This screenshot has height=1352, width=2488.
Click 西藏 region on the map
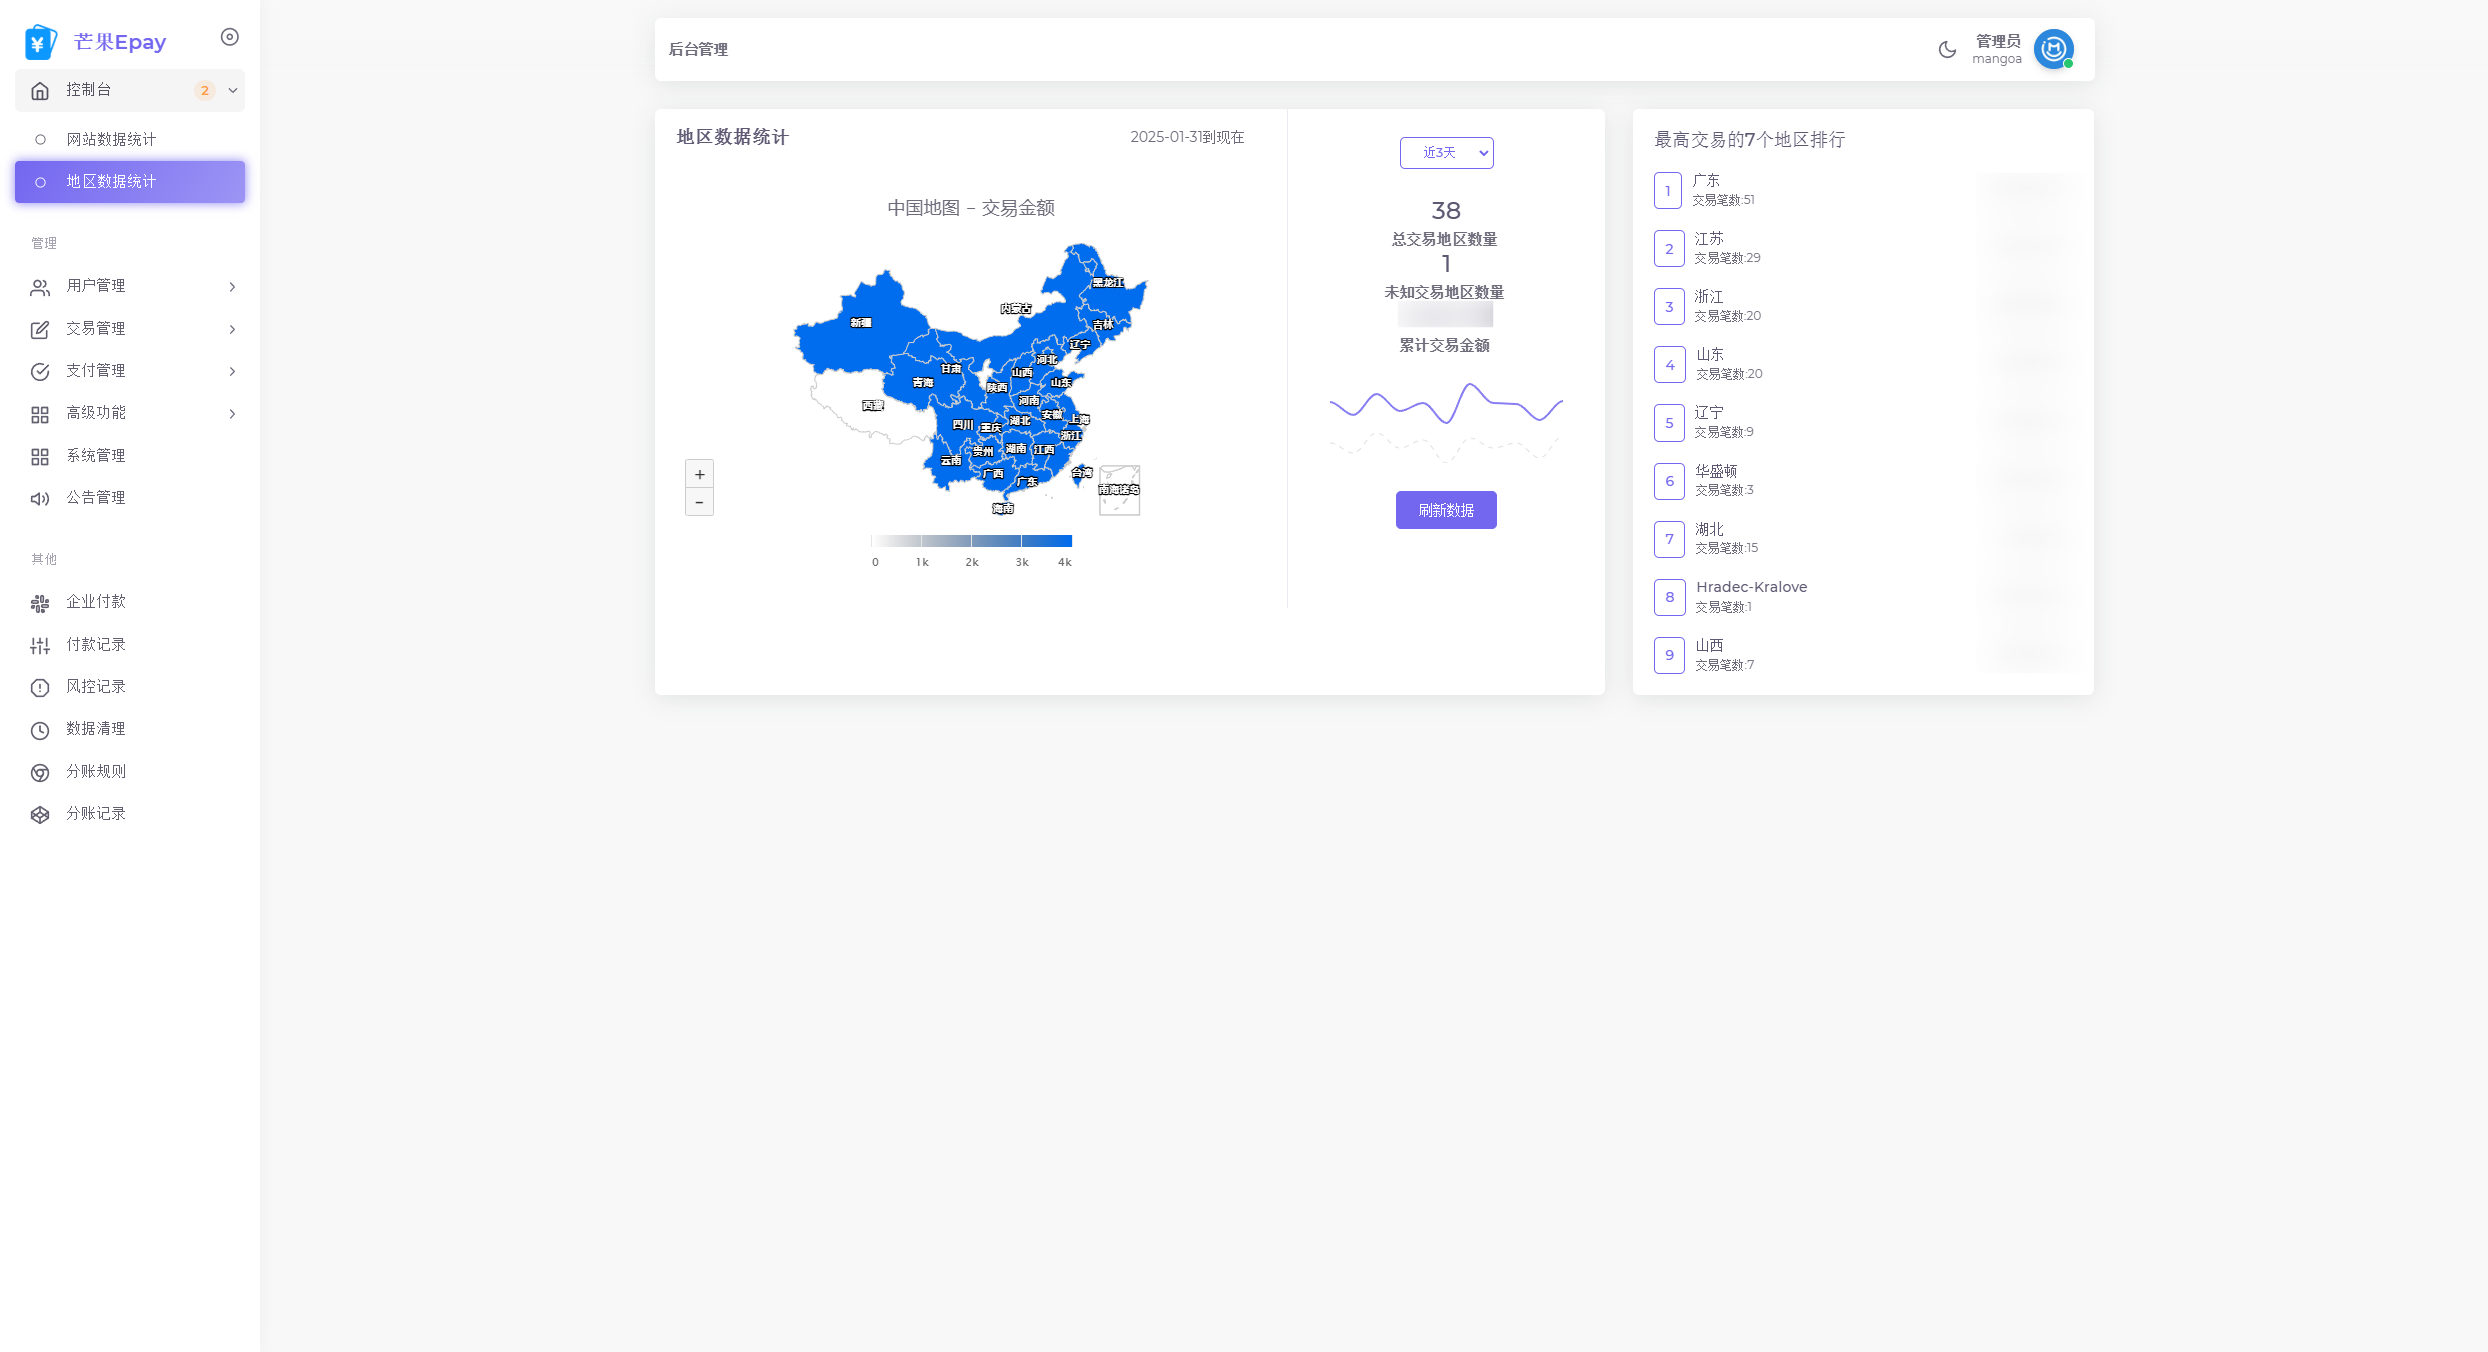(x=873, y=406)
